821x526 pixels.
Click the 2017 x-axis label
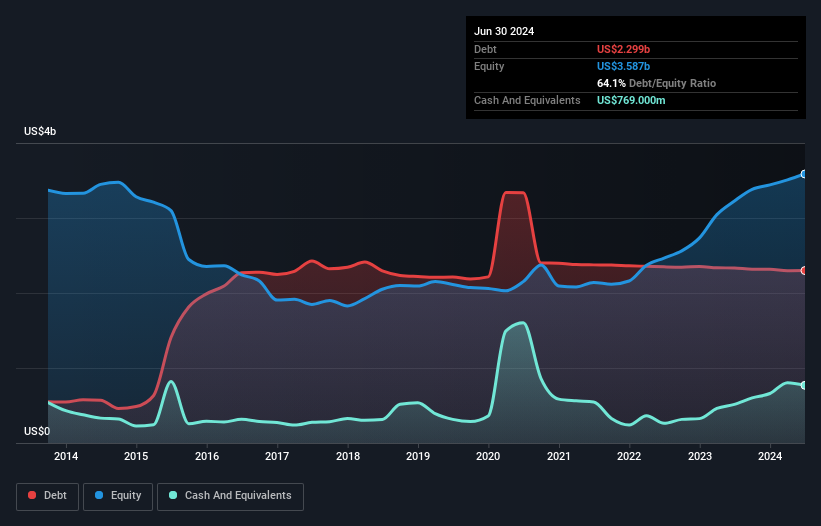277,456
